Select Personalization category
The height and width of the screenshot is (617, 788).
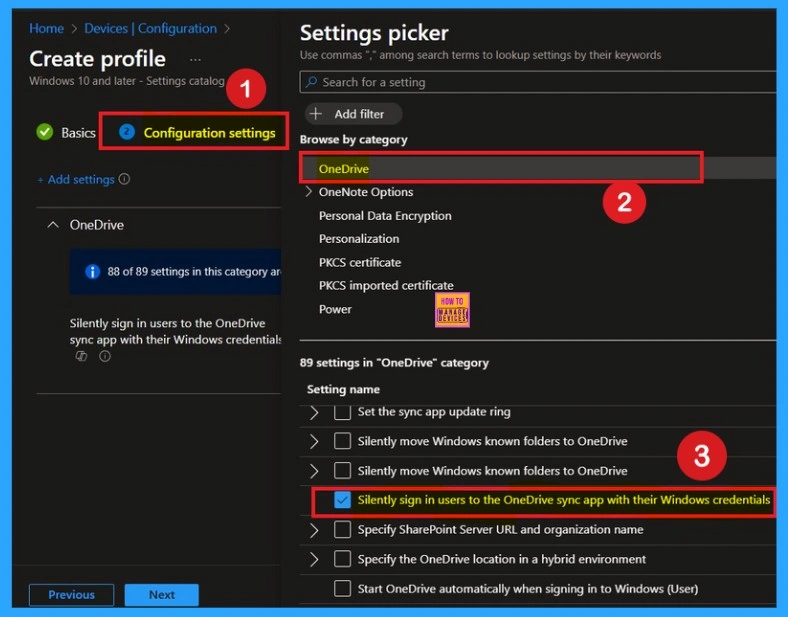[x=359, y=239]
